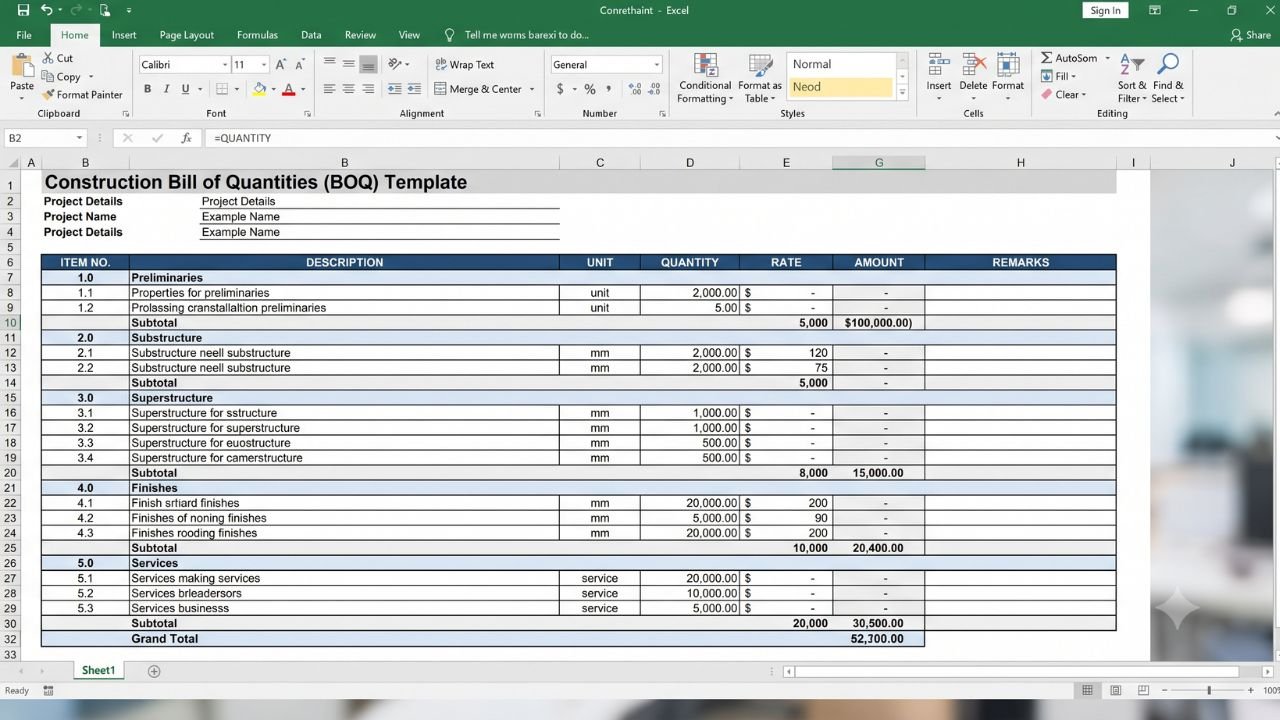Switch to the Insert ribbon tab
Screen dimensions: 1280x720
click(124, 35)
